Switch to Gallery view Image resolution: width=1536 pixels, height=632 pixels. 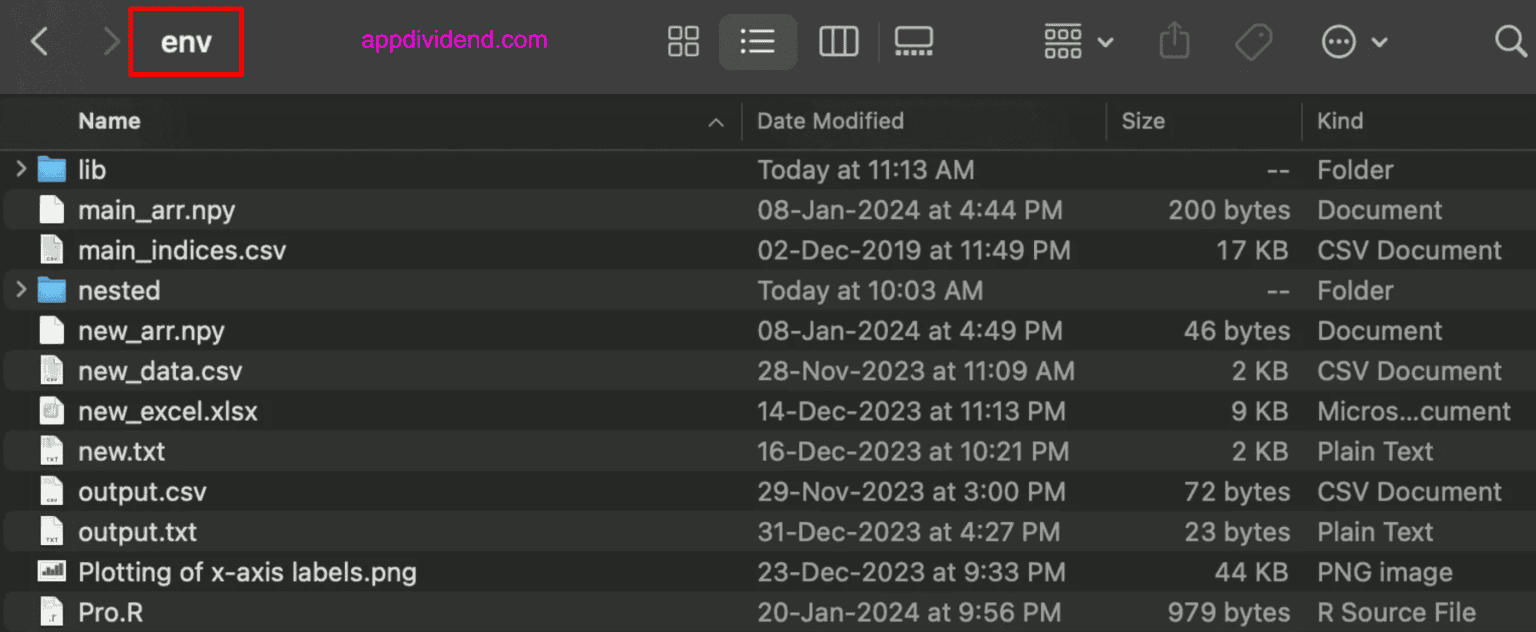(913, 41)
